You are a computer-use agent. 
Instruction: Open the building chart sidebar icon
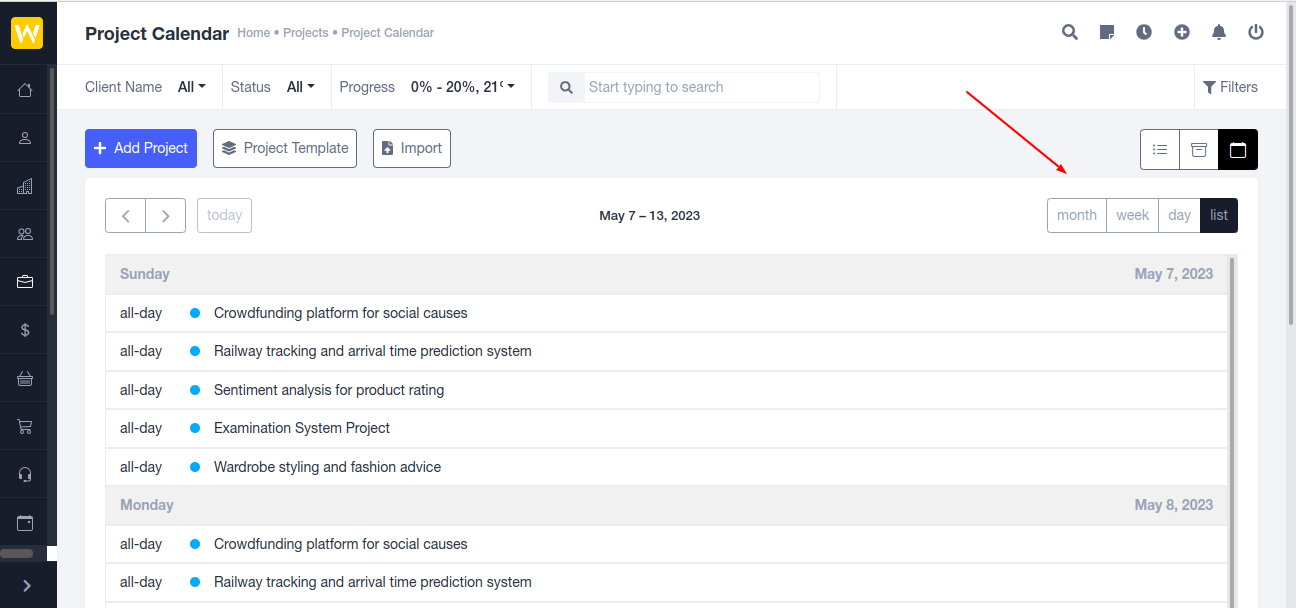coord(26,186)
